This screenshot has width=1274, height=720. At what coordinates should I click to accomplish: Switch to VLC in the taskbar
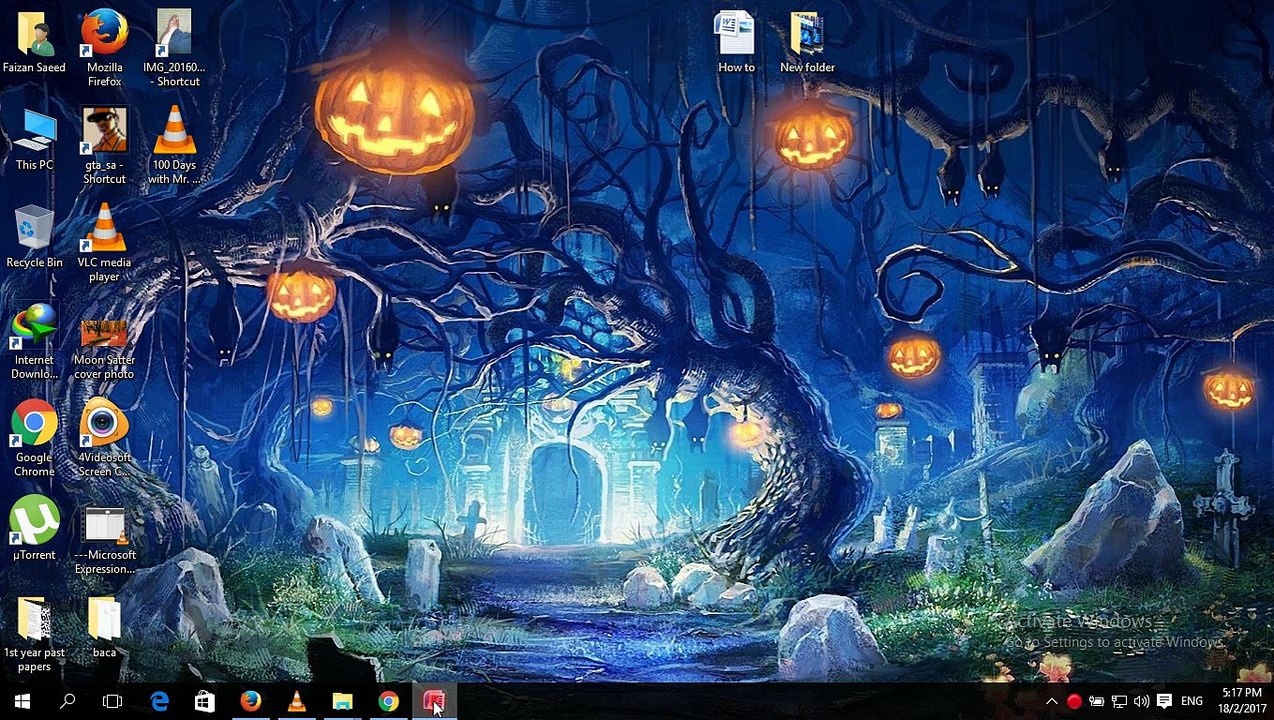(296, 702)
